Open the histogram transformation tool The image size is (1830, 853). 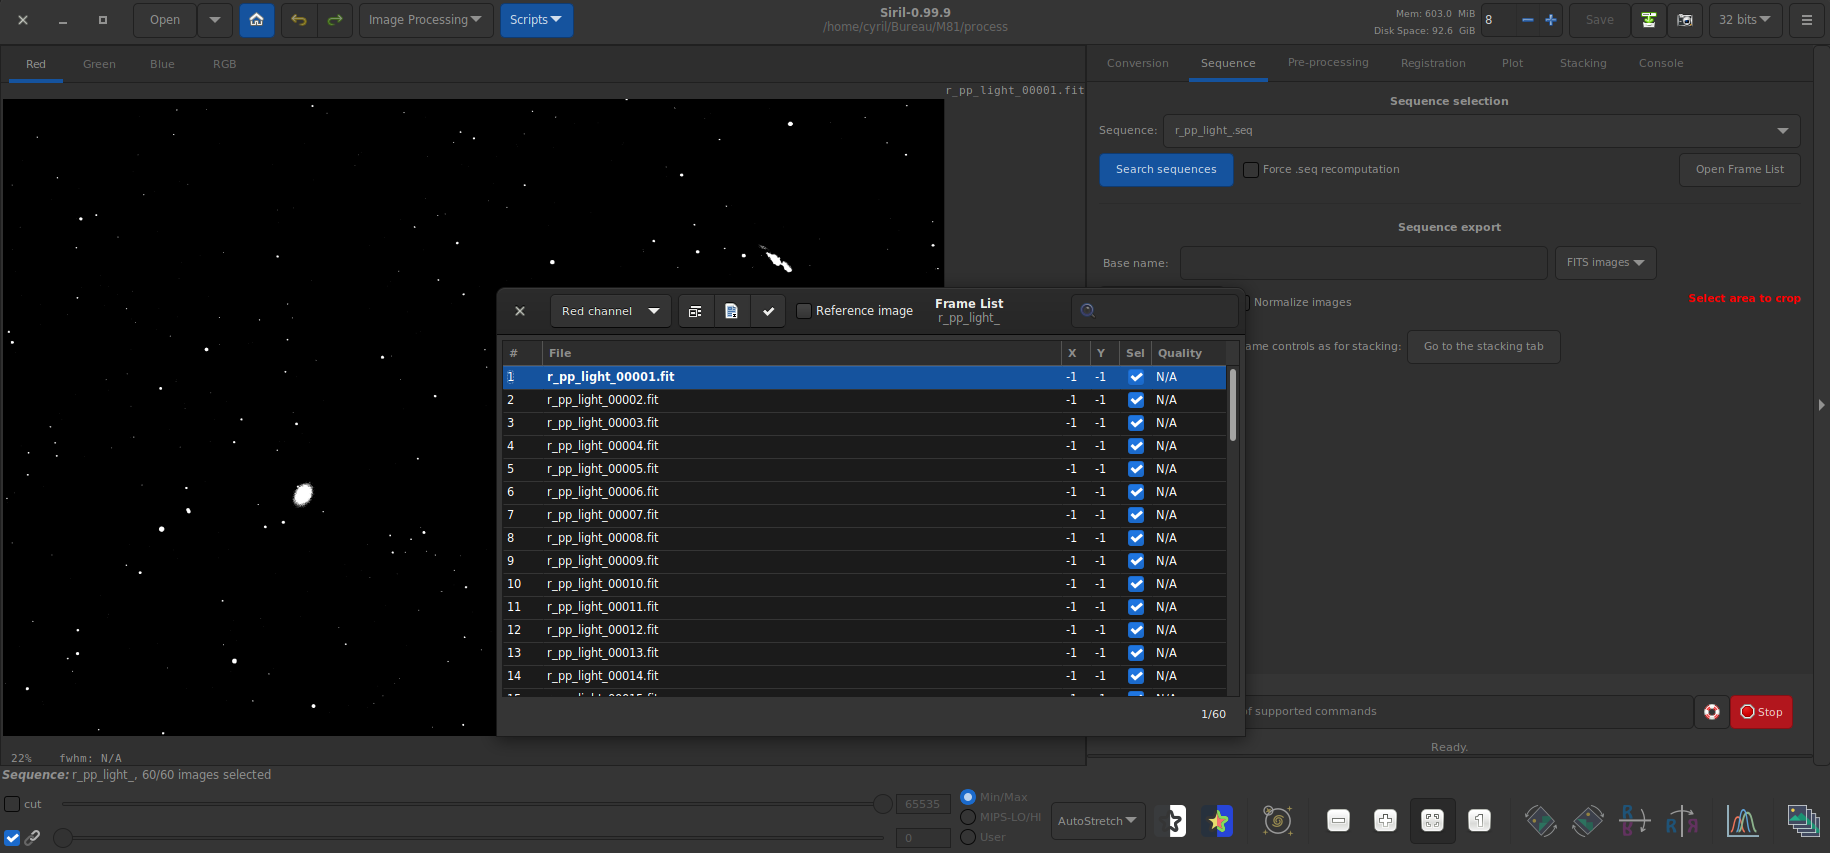point(1742,821)
